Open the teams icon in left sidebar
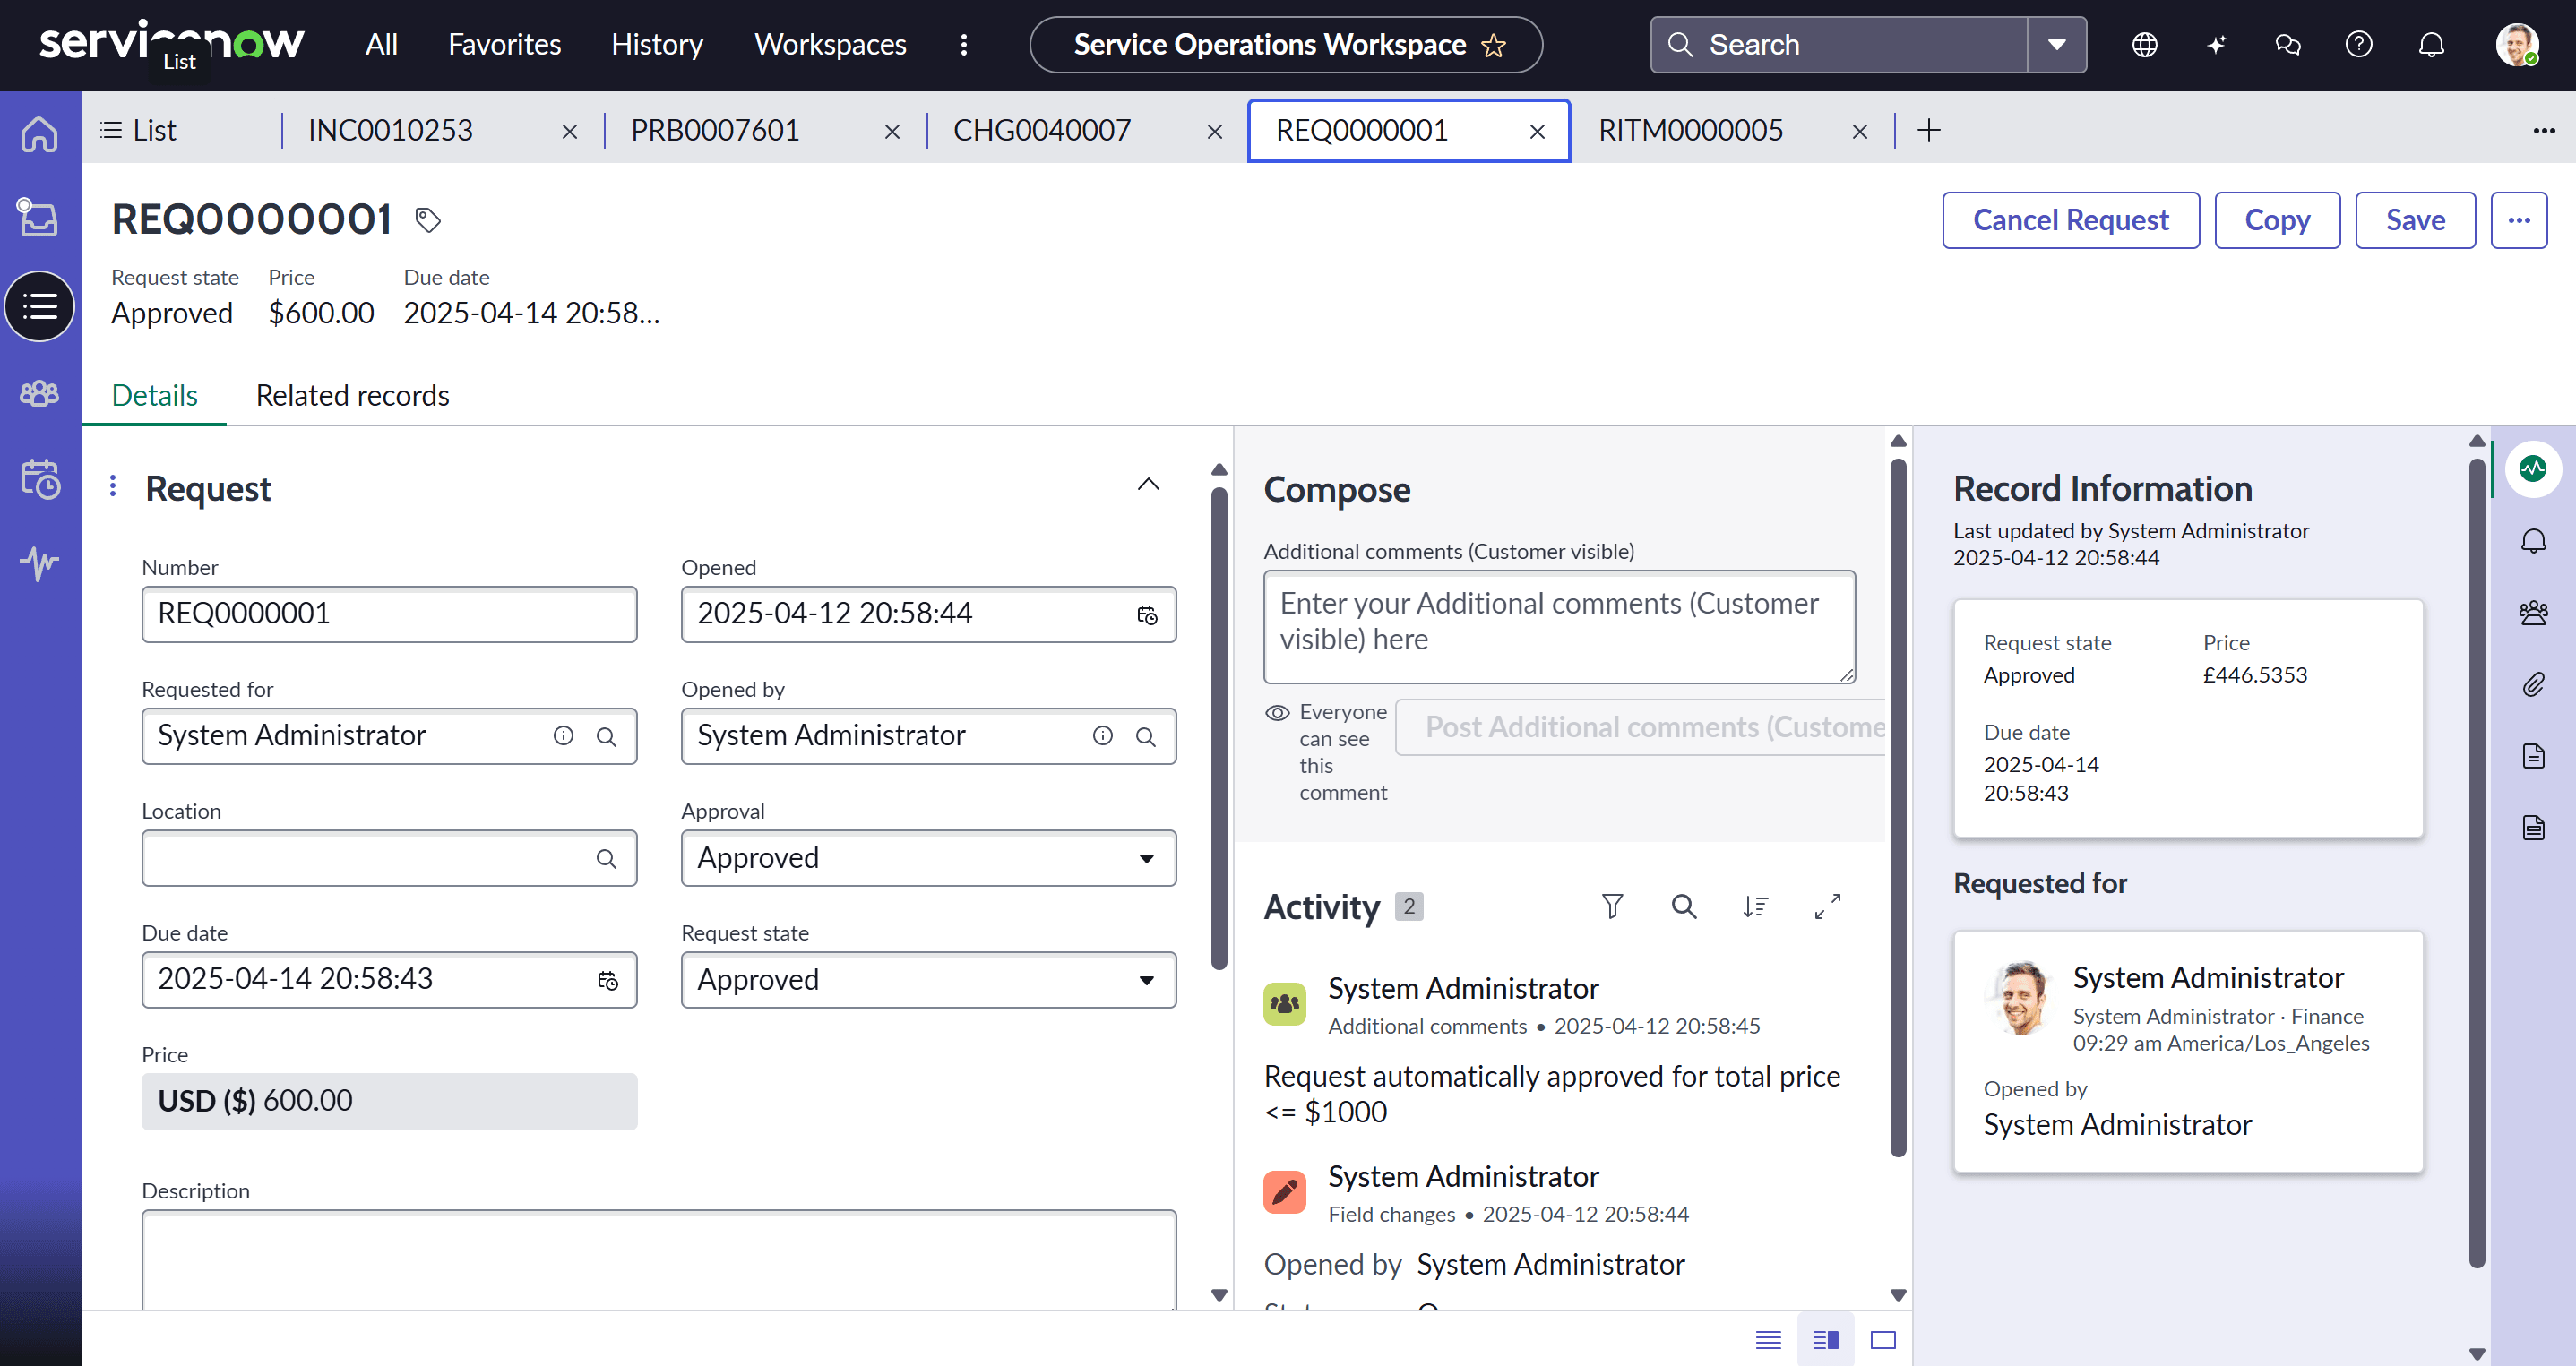The height and width of the screenshot is (1366, 2576). tap(40, 393)
